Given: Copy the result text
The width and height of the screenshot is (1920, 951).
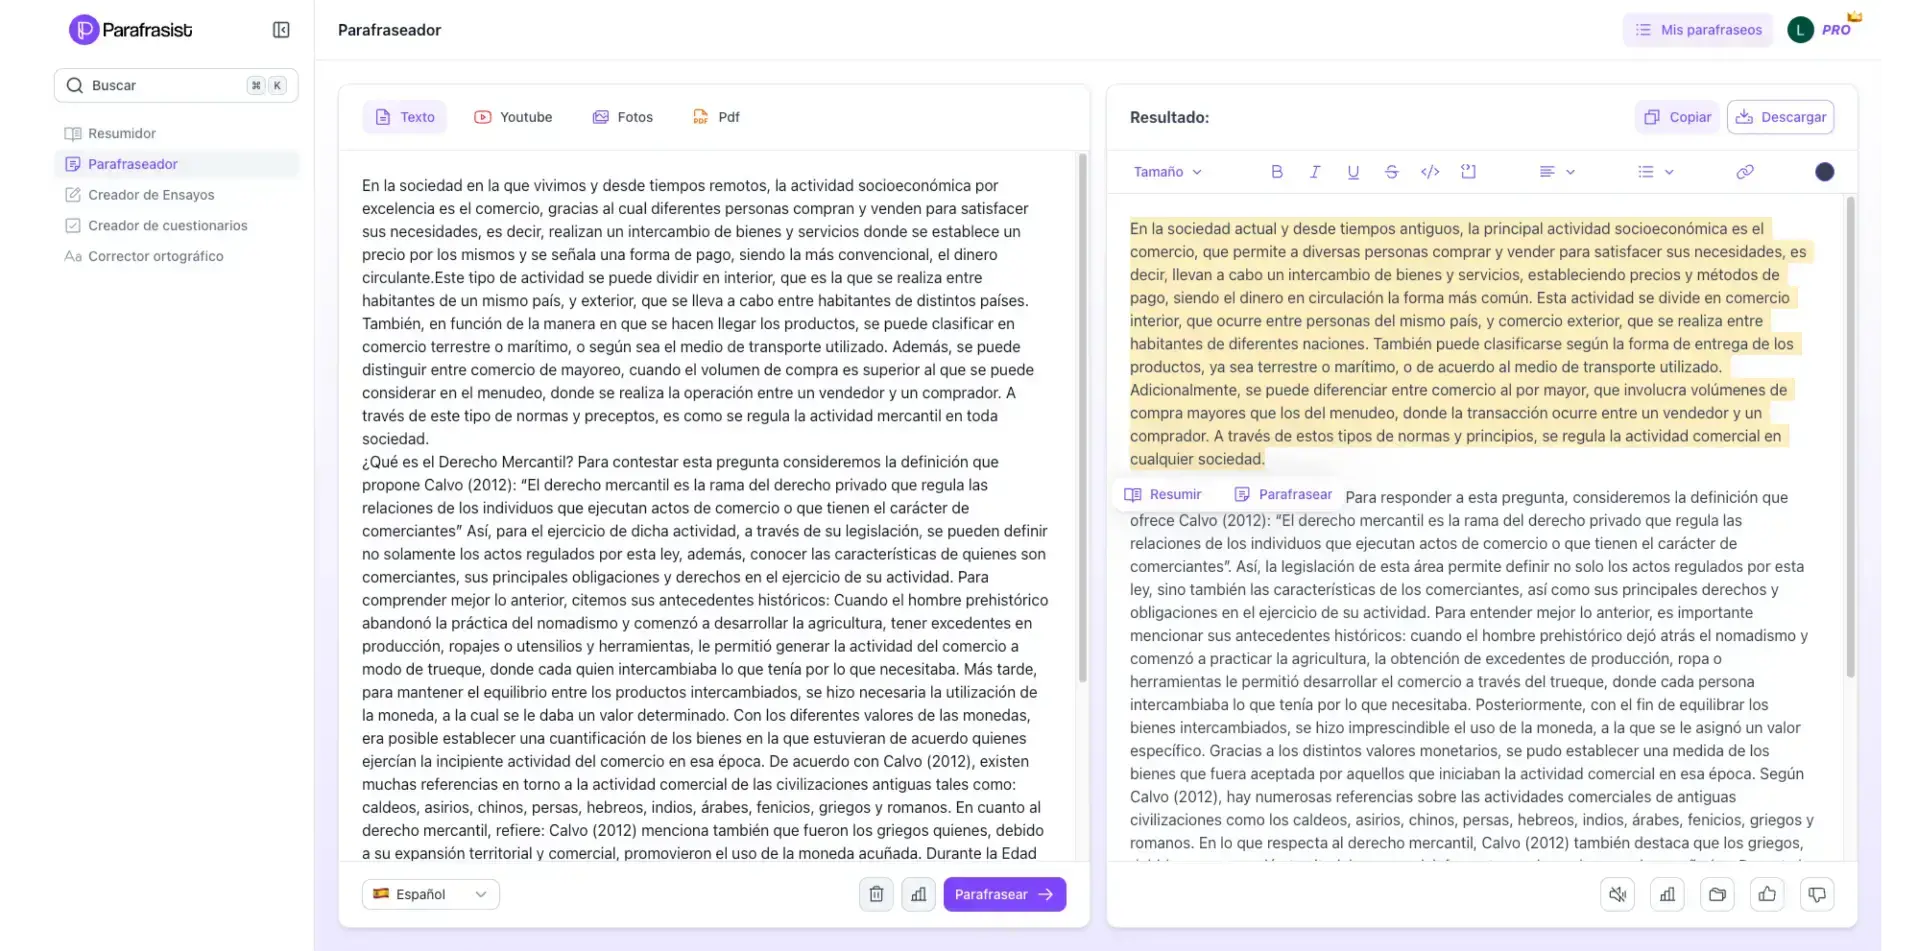Looking at the screenshot, I should tap(1678, 117).
